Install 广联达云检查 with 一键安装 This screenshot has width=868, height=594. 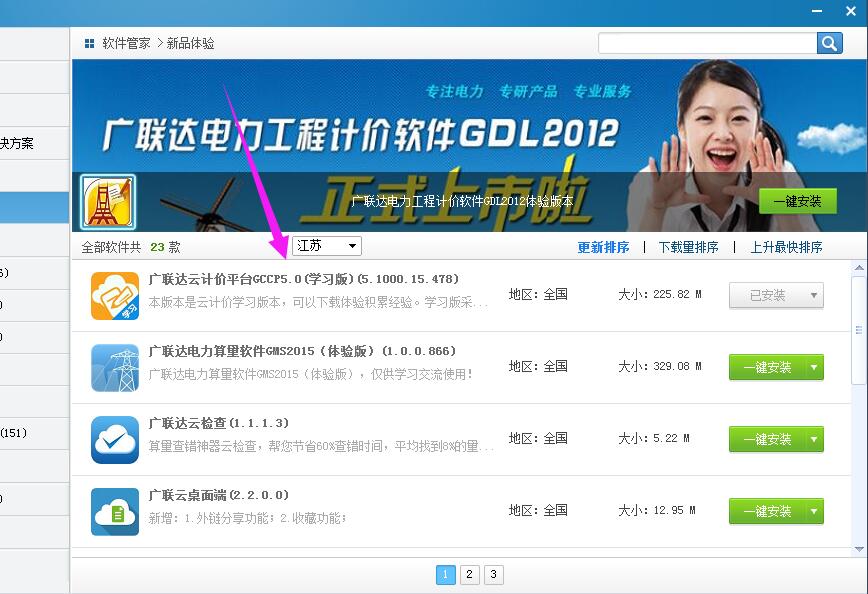(767, 439)
